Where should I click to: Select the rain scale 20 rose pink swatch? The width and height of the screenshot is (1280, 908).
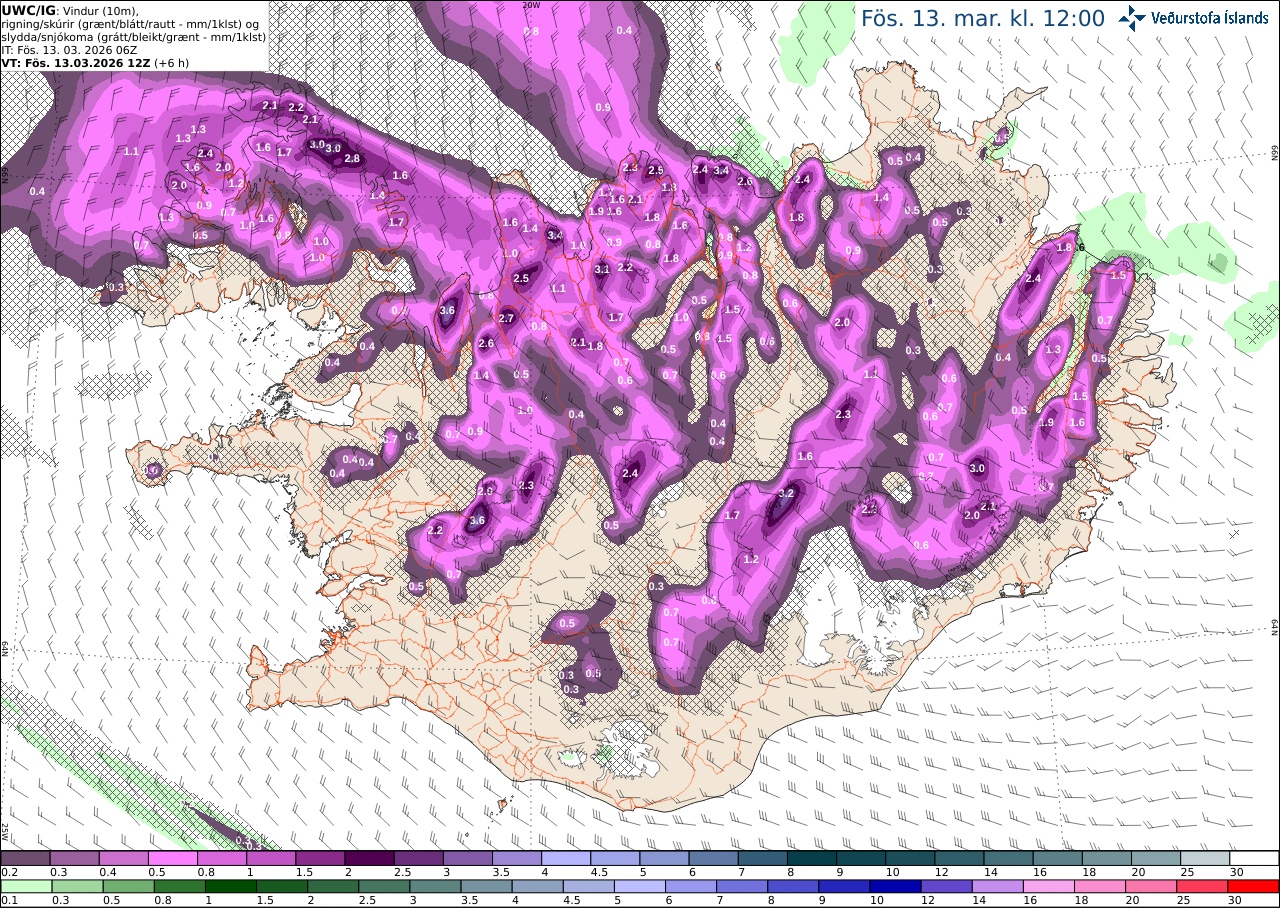coord(1152,886)
